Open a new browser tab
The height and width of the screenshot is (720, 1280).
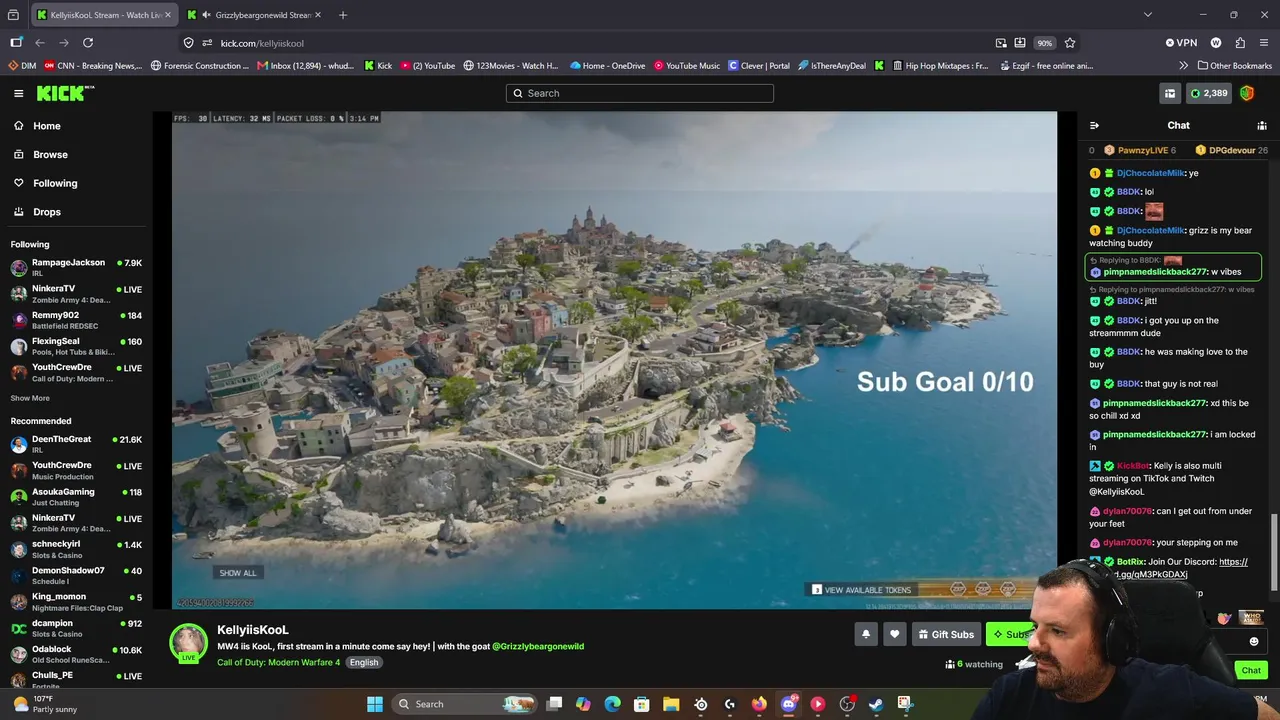pyautogui.click(x=343, y=15)
